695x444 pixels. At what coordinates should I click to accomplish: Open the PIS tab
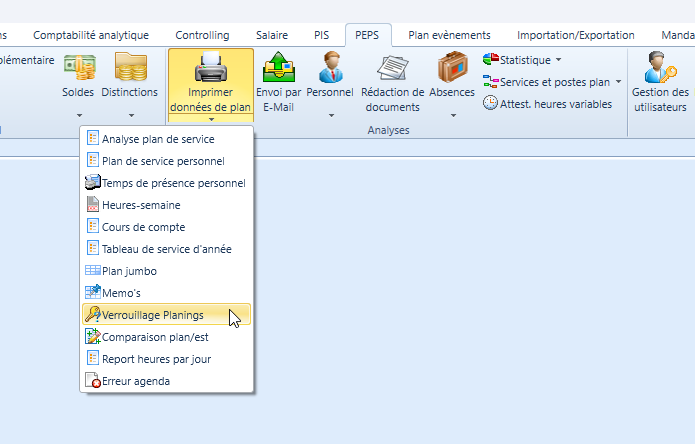(x=321, y=35)
